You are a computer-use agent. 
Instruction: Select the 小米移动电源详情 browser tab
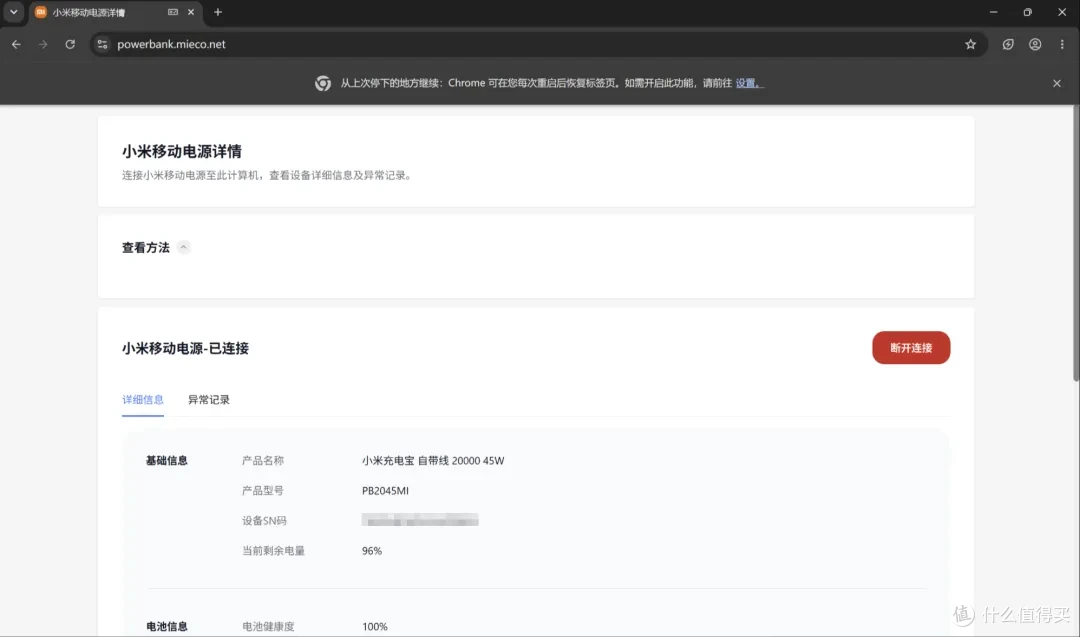coord(116,12)
